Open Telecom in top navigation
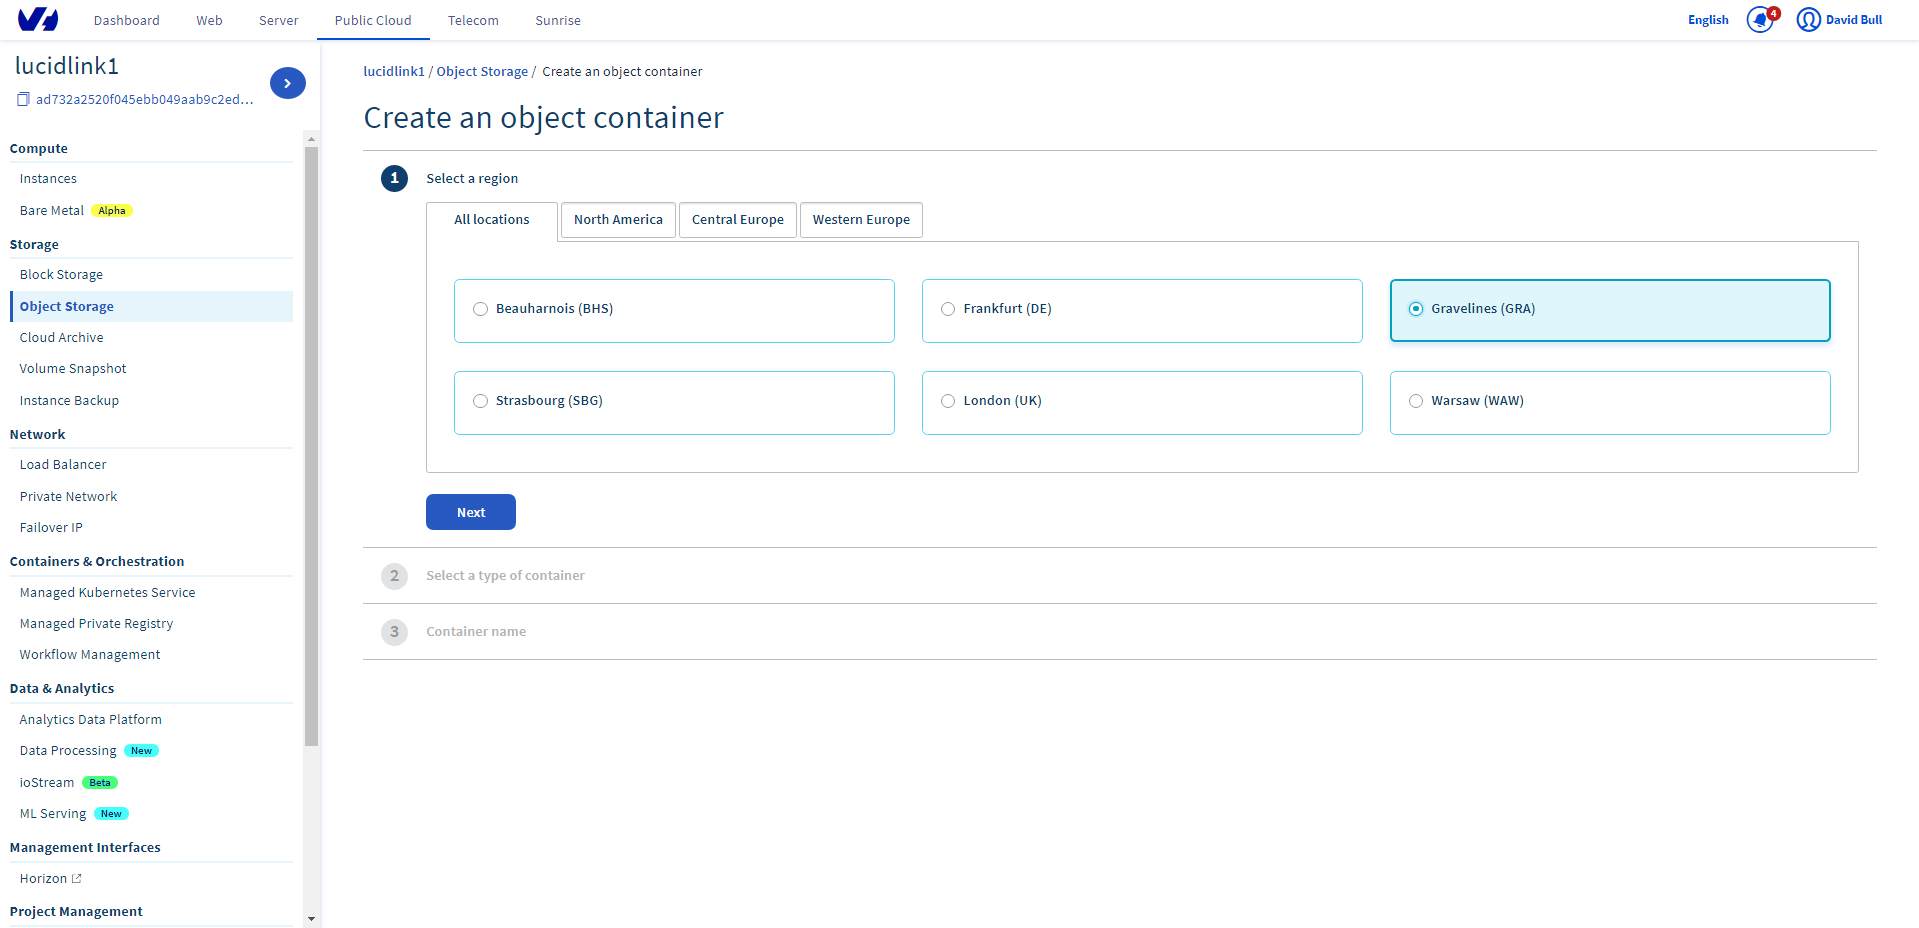Image resolution: width=1919 pixels, height=928 pixels. tap(473, 20)
